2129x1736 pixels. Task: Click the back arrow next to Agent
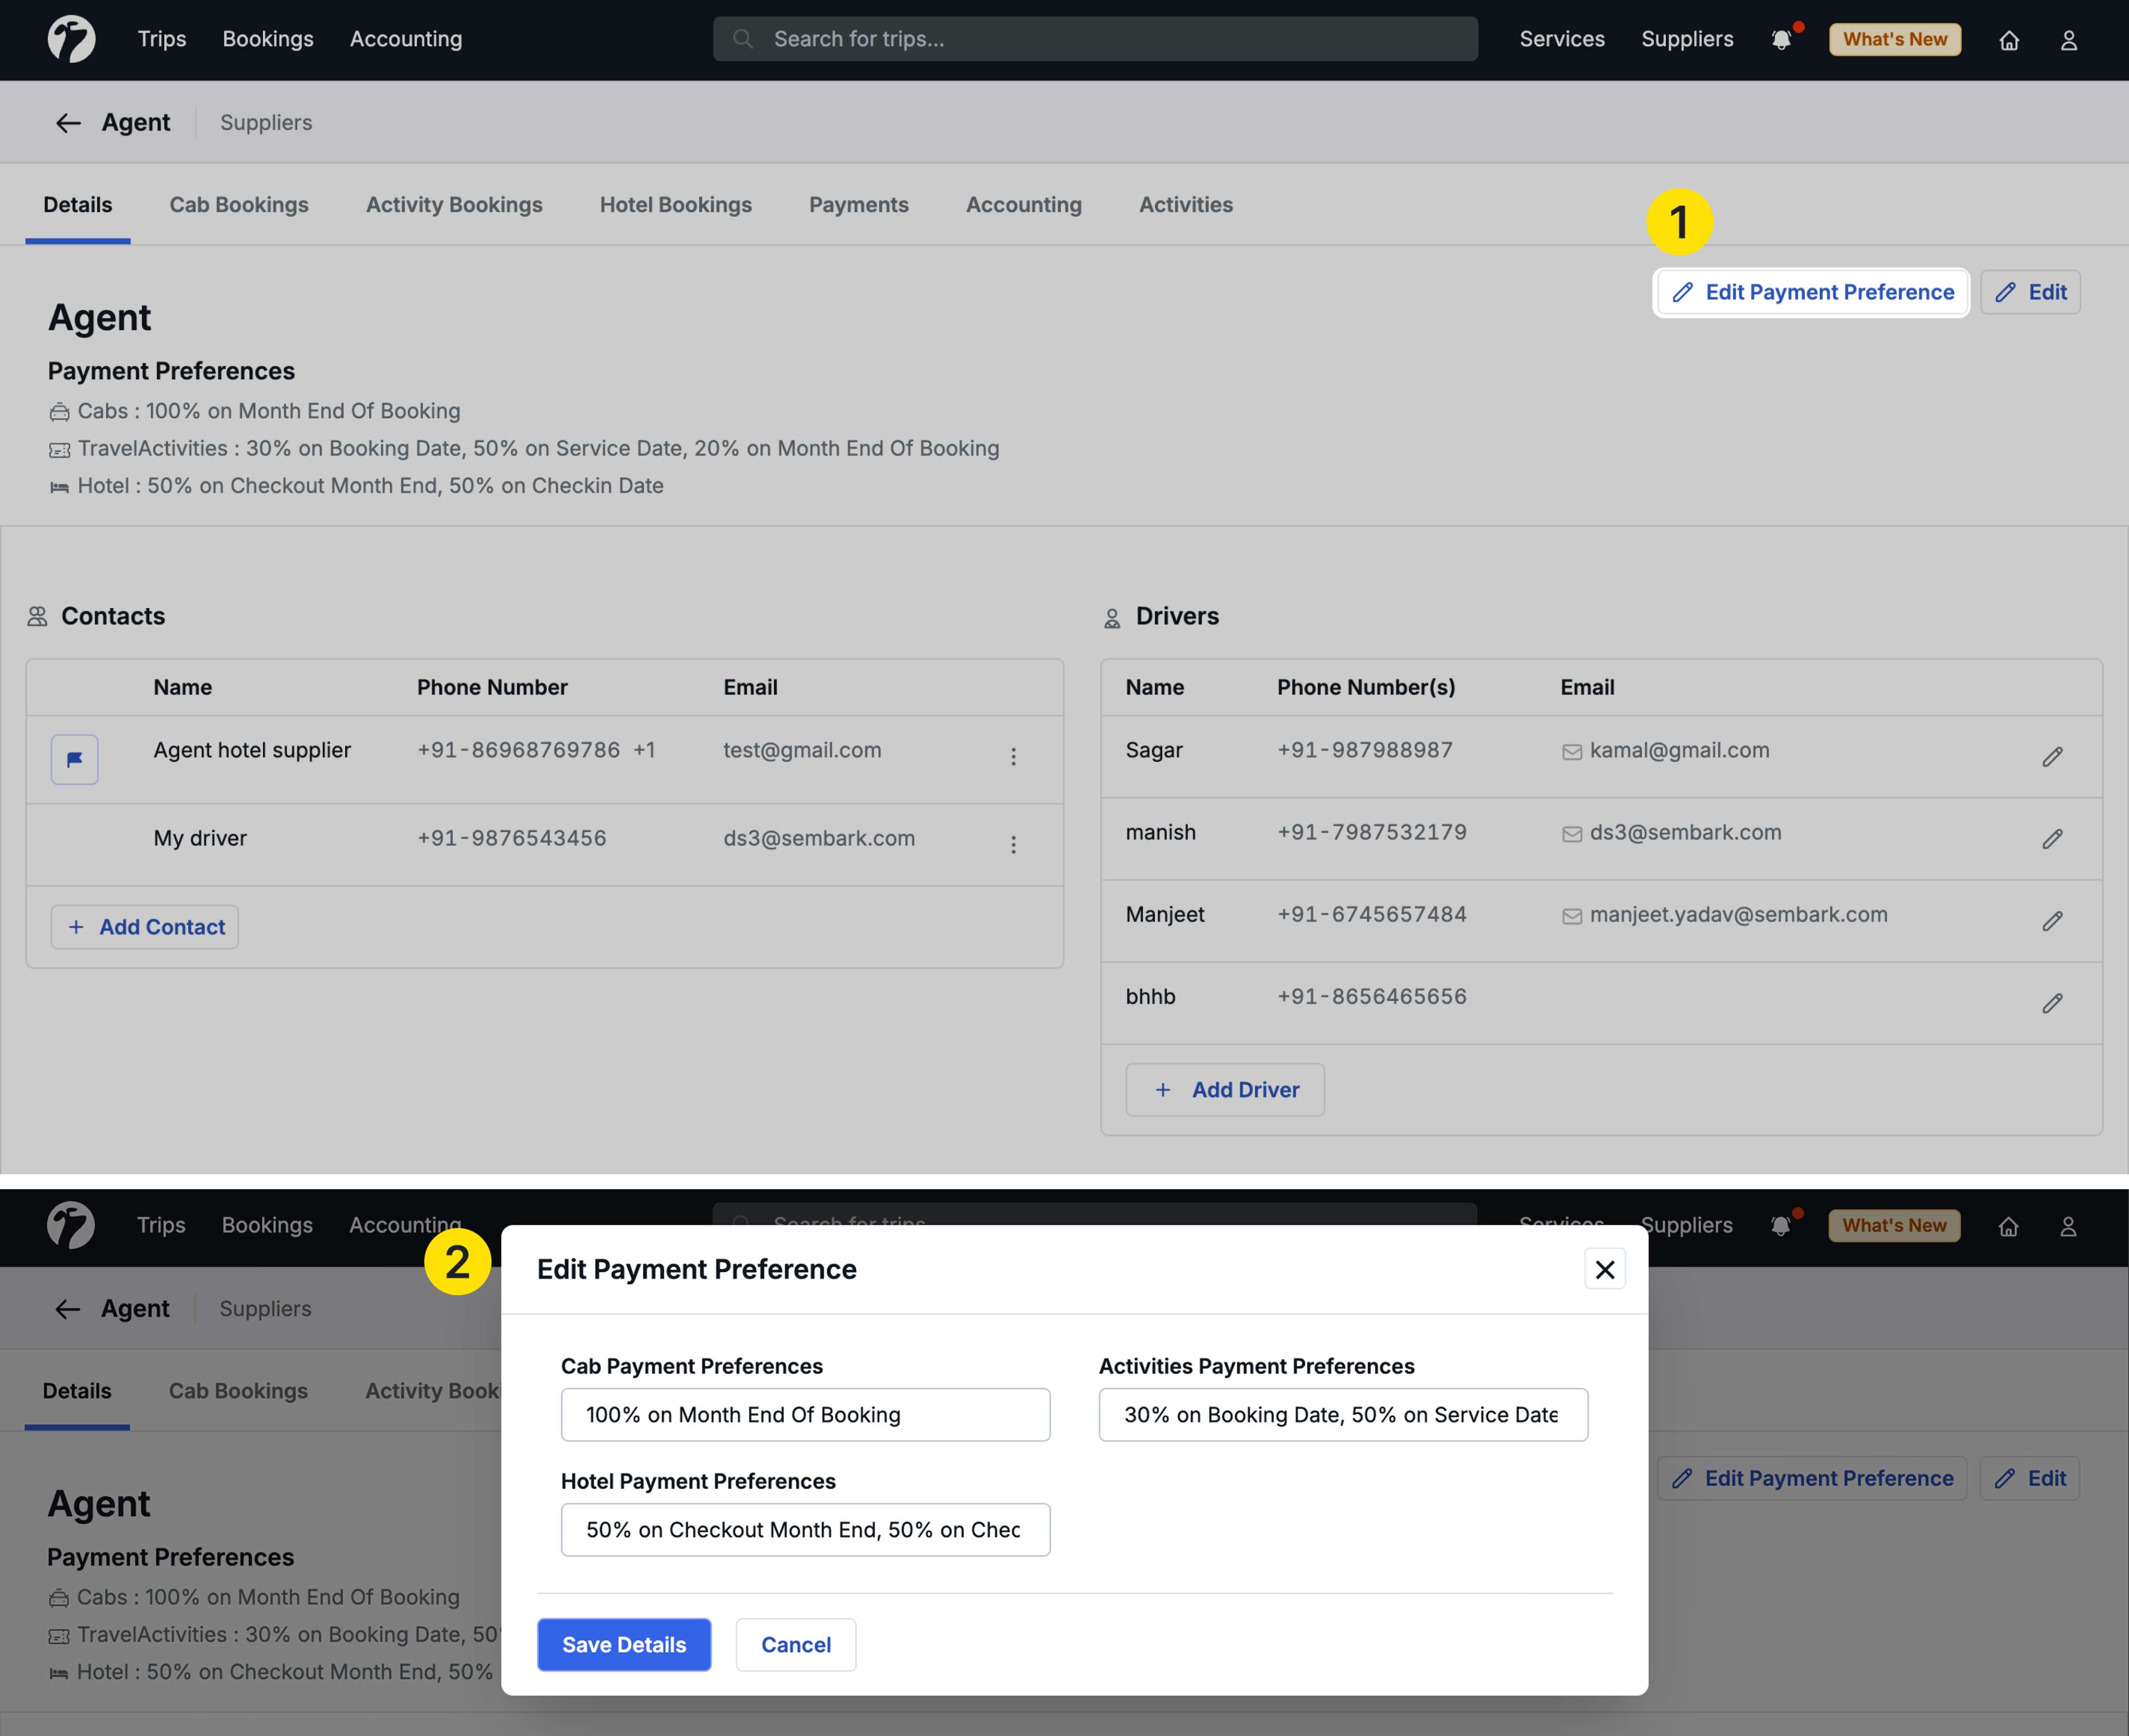tap(68, 123)
